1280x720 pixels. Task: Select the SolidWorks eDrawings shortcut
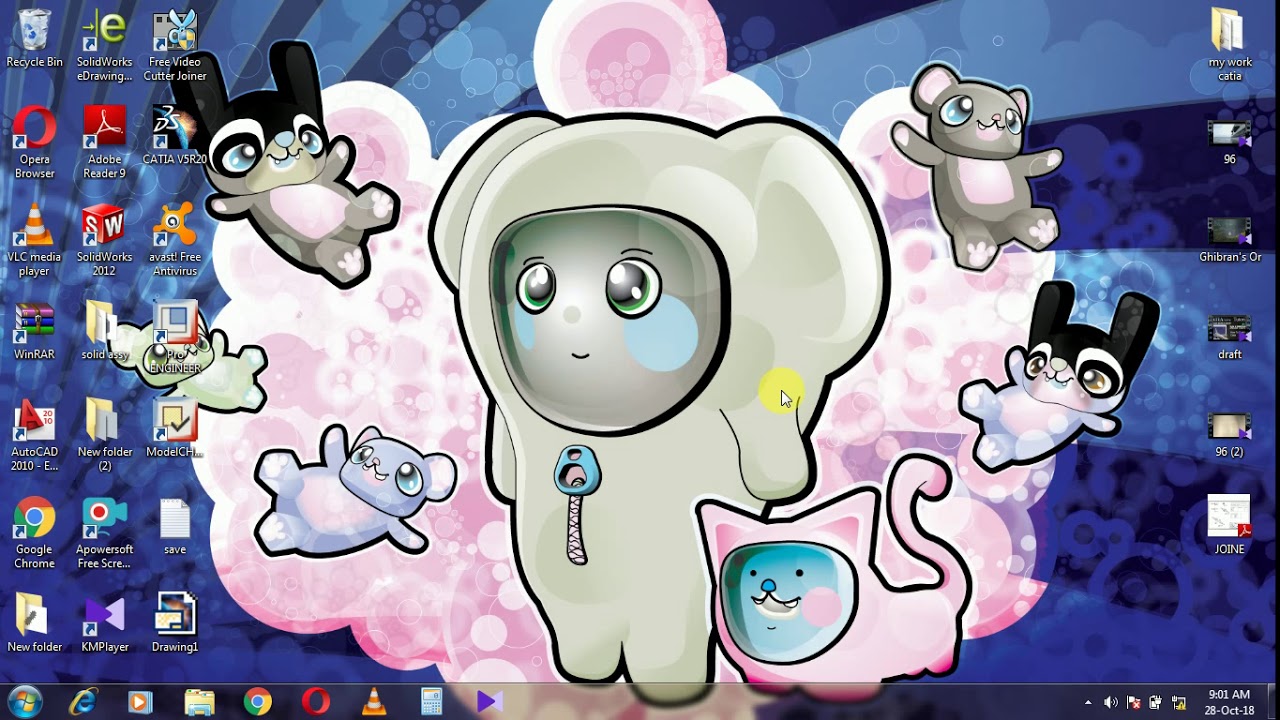(104, 47)
